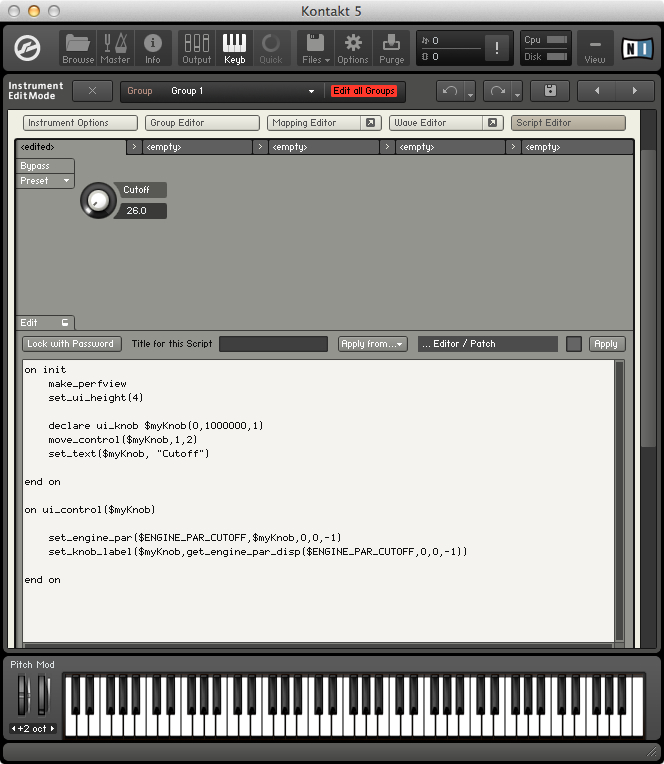Open the Options gear icon
This screenshot has width=664, height=764.
pos(352,47)
